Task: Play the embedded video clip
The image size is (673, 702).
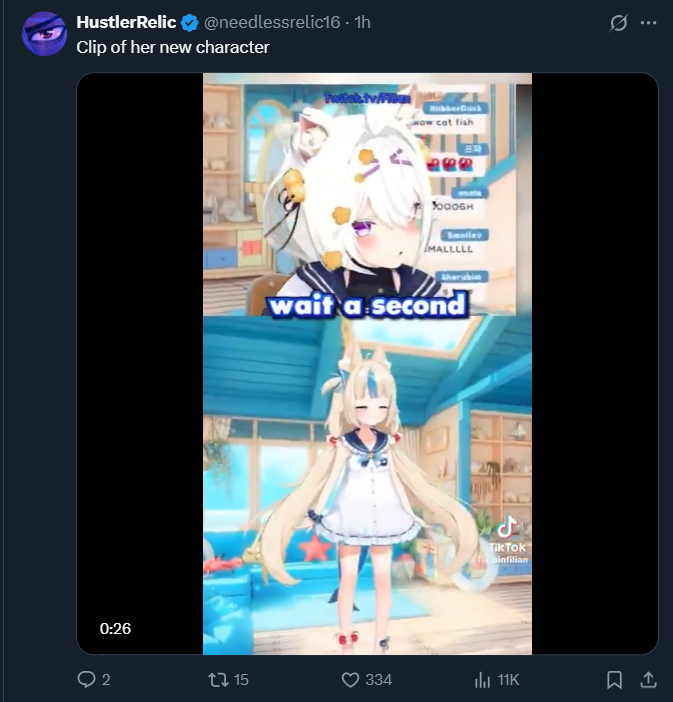Action: pyautogui.click(x=367, y=364)
